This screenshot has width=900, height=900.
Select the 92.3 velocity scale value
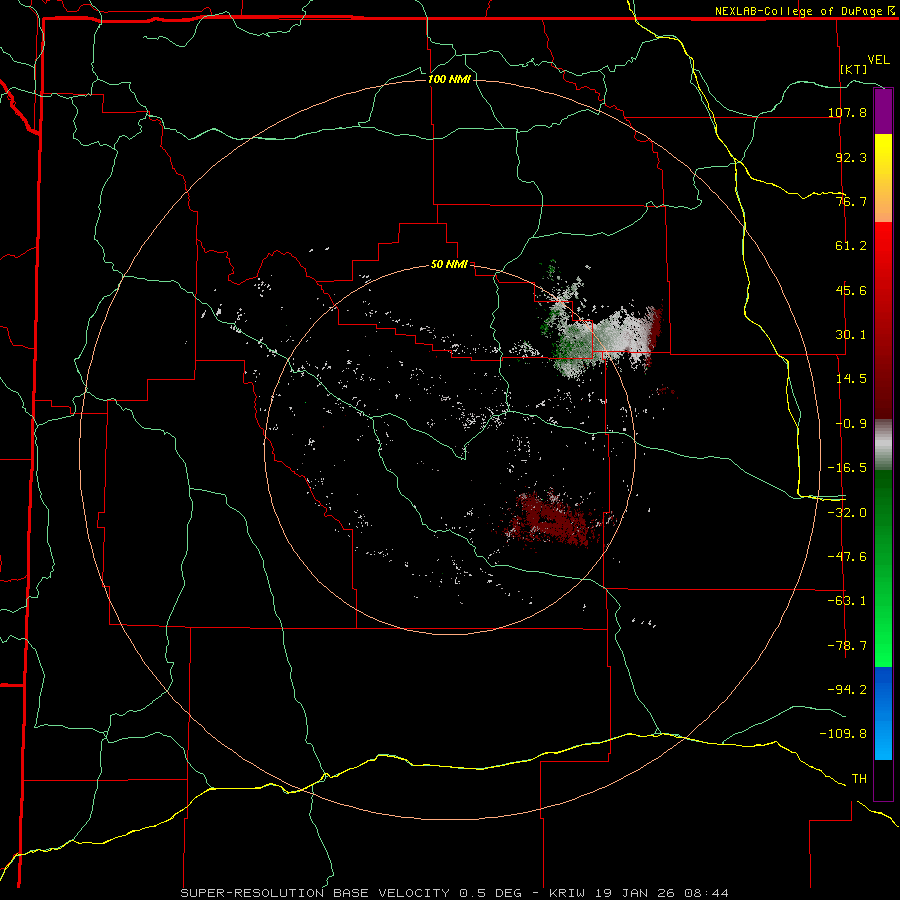[x=851, y=157]
